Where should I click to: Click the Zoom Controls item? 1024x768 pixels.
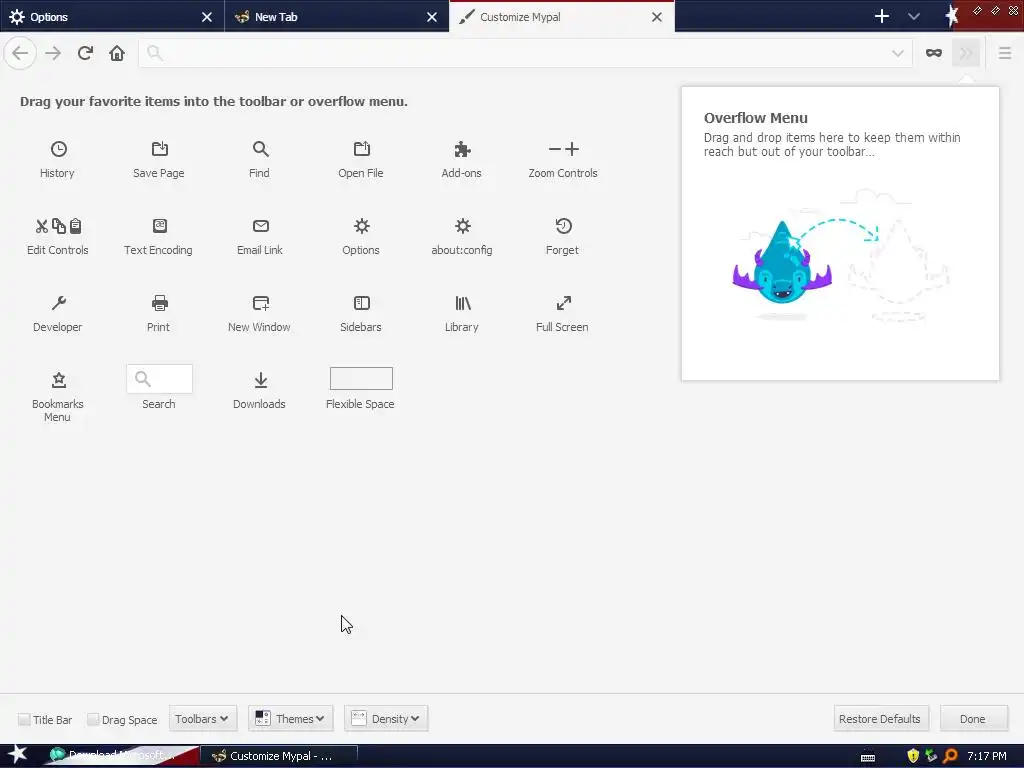coord(563,160)
